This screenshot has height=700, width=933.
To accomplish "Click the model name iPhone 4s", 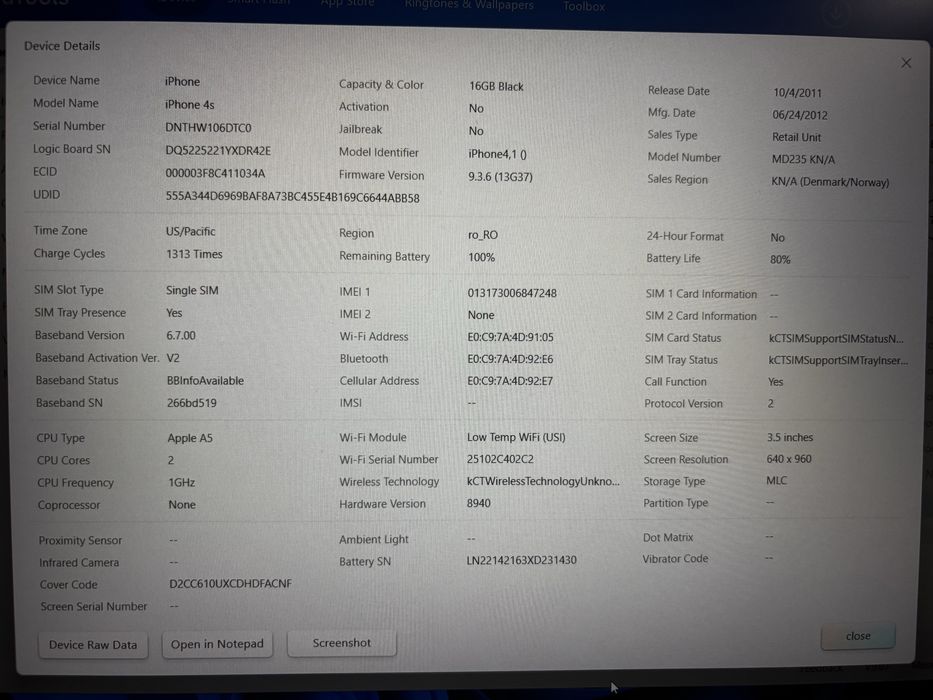I will click(189, 105).
